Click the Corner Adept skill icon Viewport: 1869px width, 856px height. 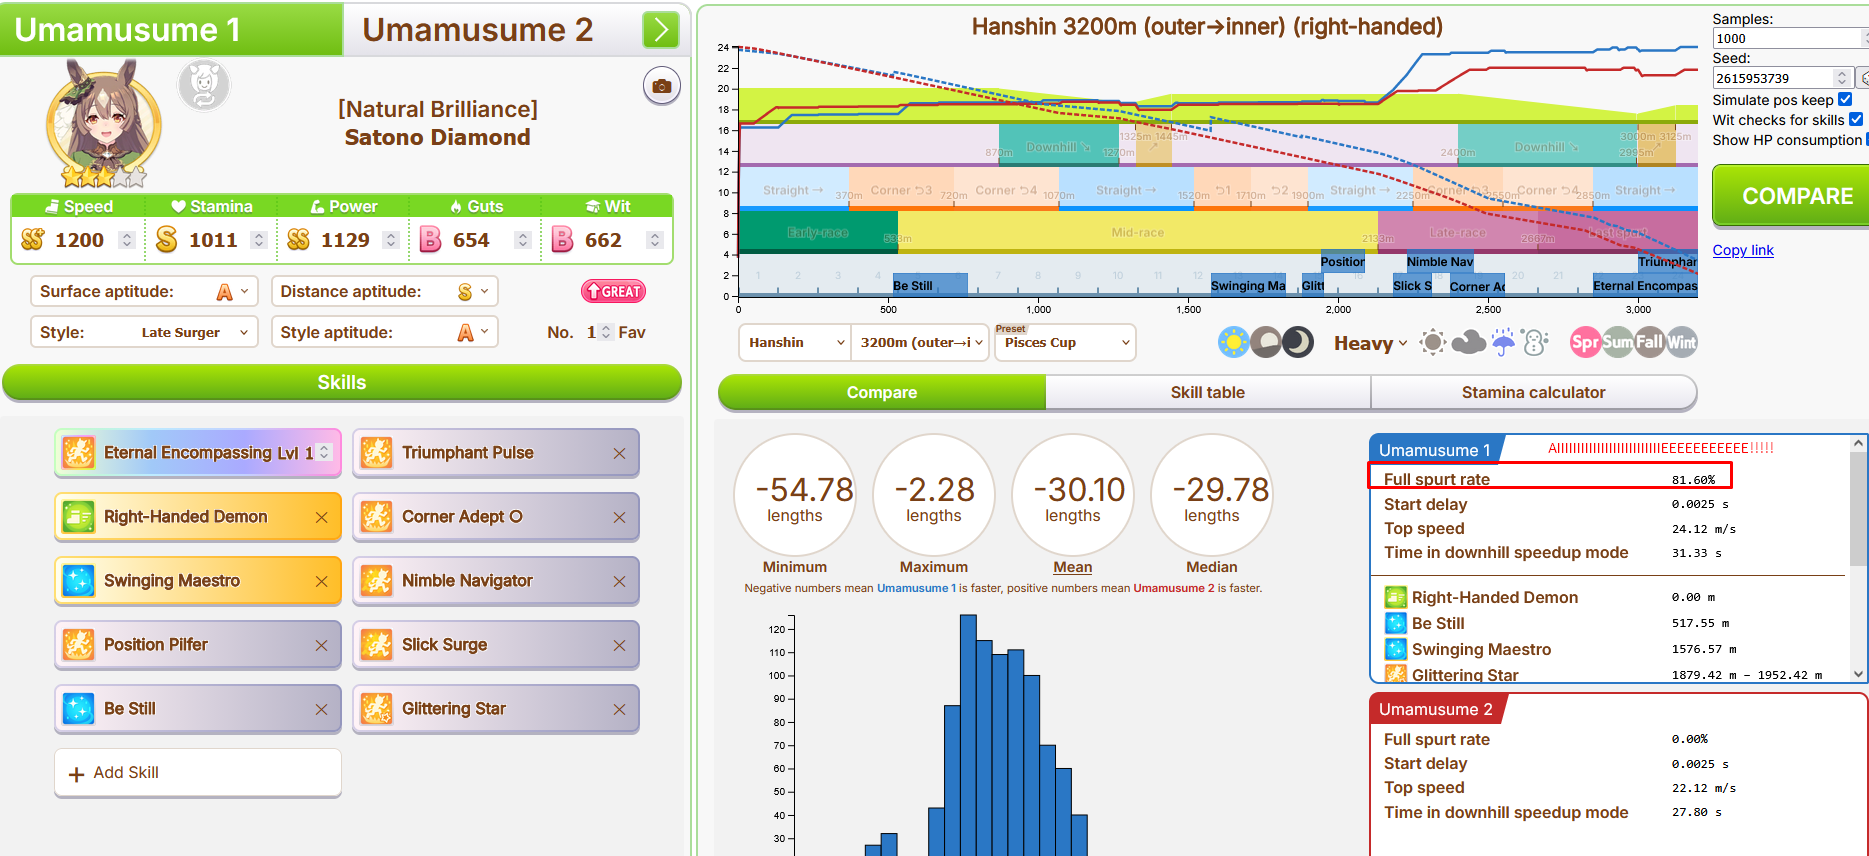376,517
